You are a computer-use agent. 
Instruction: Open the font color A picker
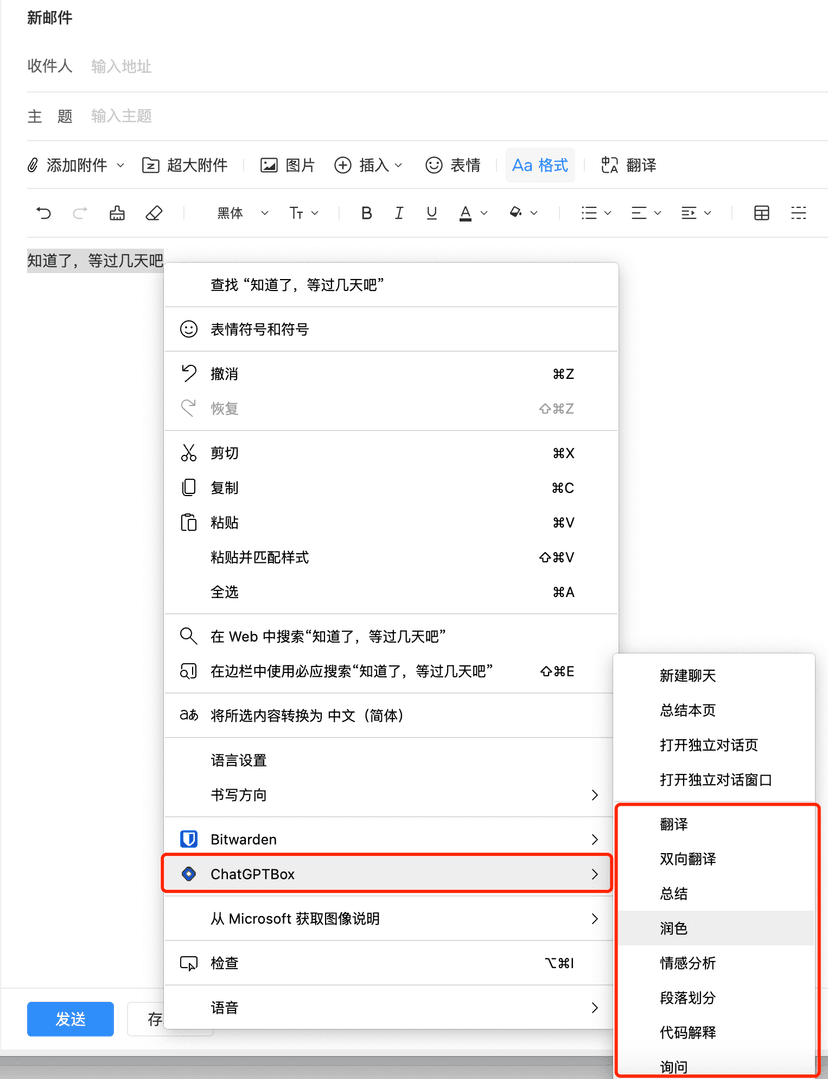(472, 213)
